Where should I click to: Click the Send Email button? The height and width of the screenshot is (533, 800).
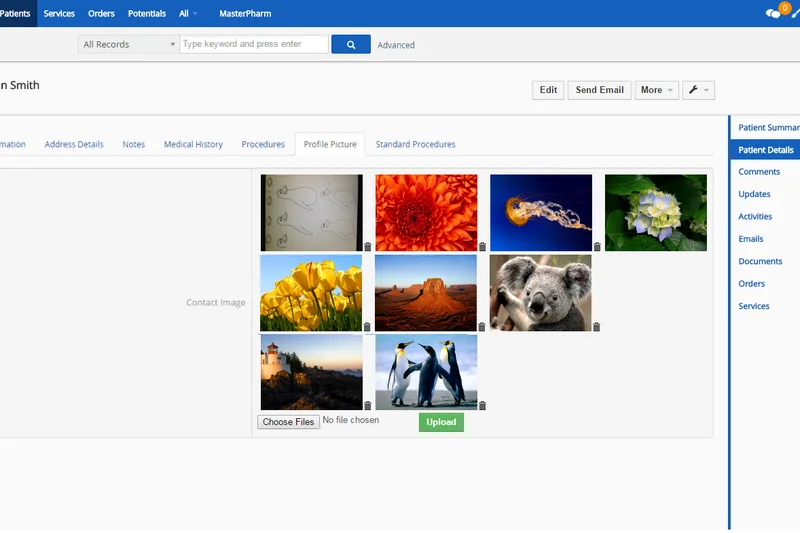pos(599,90)
